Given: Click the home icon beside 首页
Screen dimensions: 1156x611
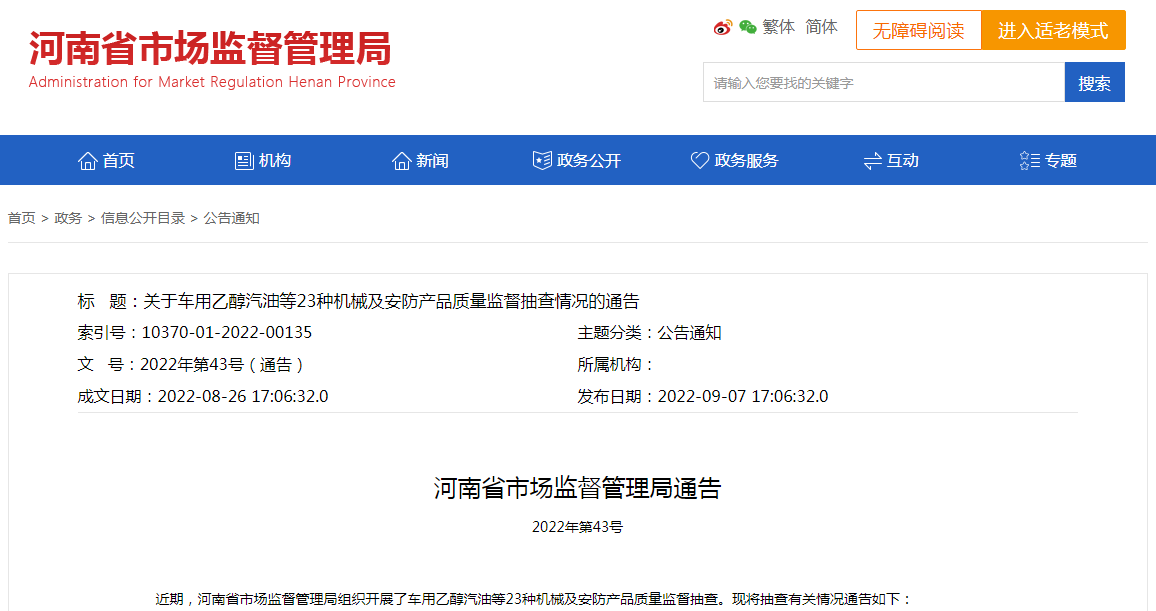Looking at the screenshot, I should tap(88, 161).
